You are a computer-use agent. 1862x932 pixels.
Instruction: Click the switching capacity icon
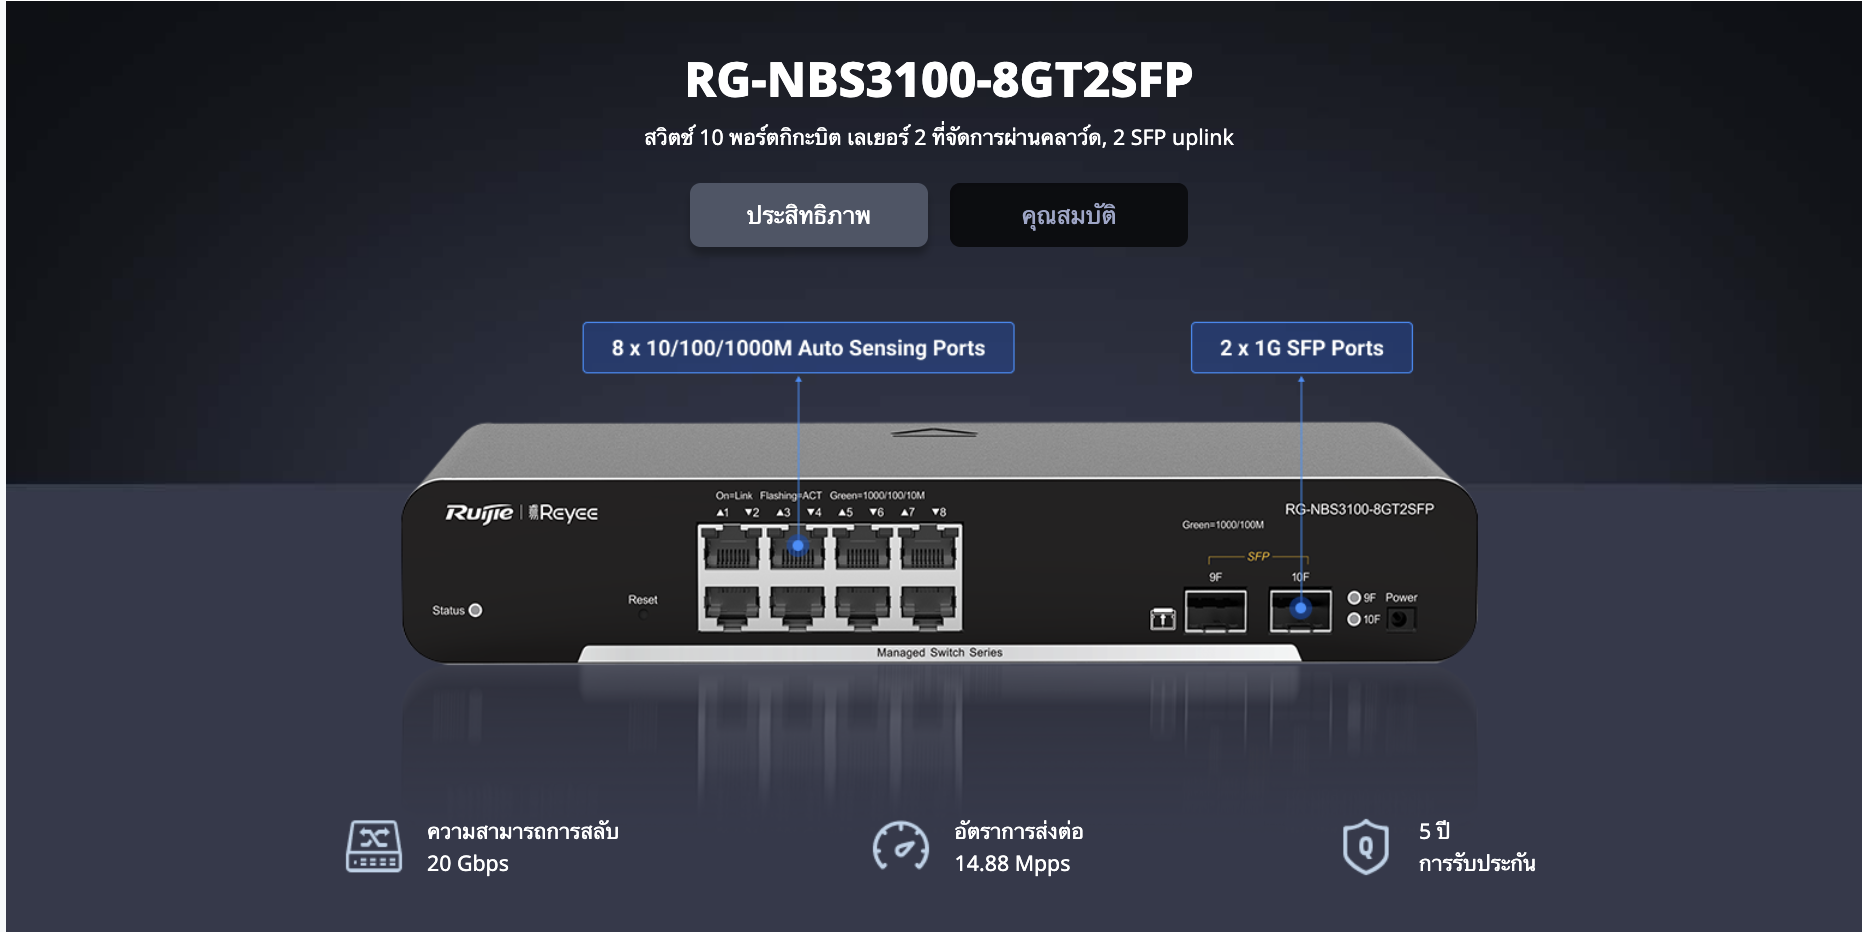[374, 846]
